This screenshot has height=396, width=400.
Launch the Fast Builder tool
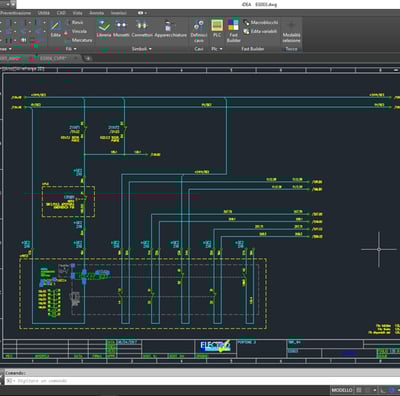click(x=233, y=31)
